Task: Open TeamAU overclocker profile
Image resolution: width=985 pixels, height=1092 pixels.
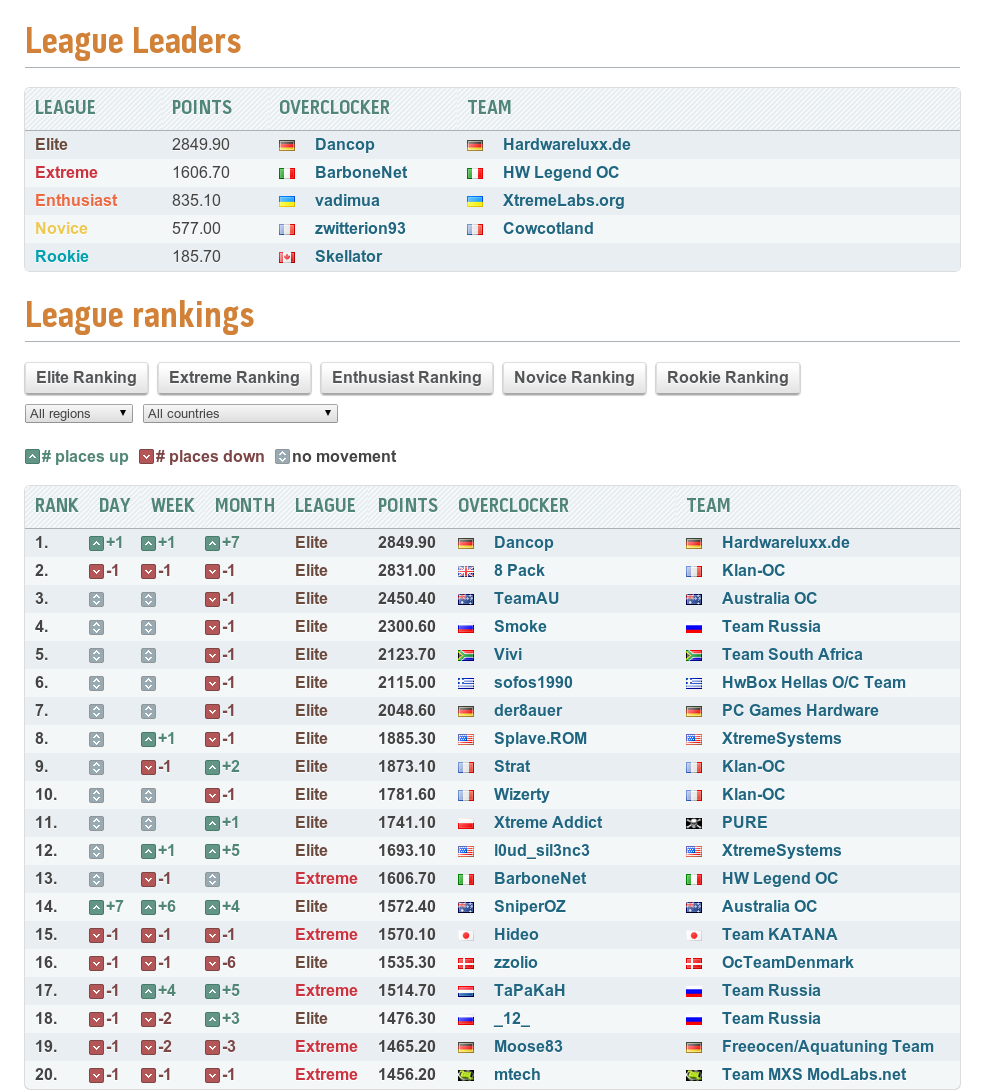Action: pyautogui.click(x=527, y=598)
